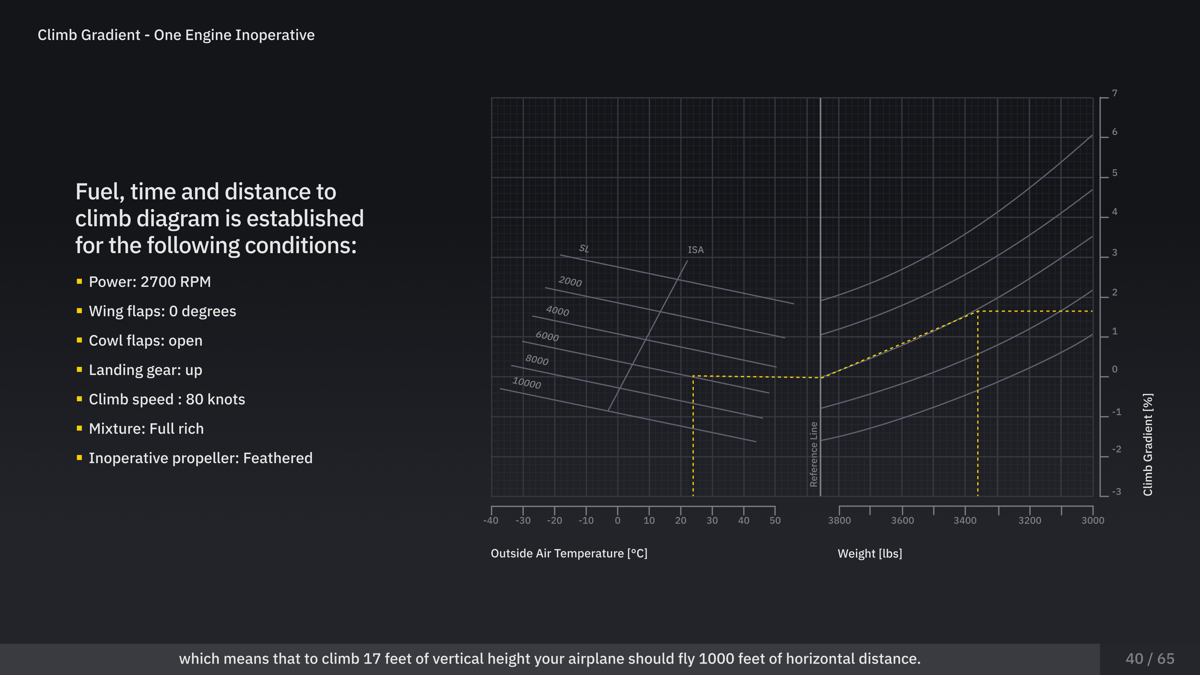Click the heading about fuel, time and distance
This screenshot has height=675, width=1200.
219,218
